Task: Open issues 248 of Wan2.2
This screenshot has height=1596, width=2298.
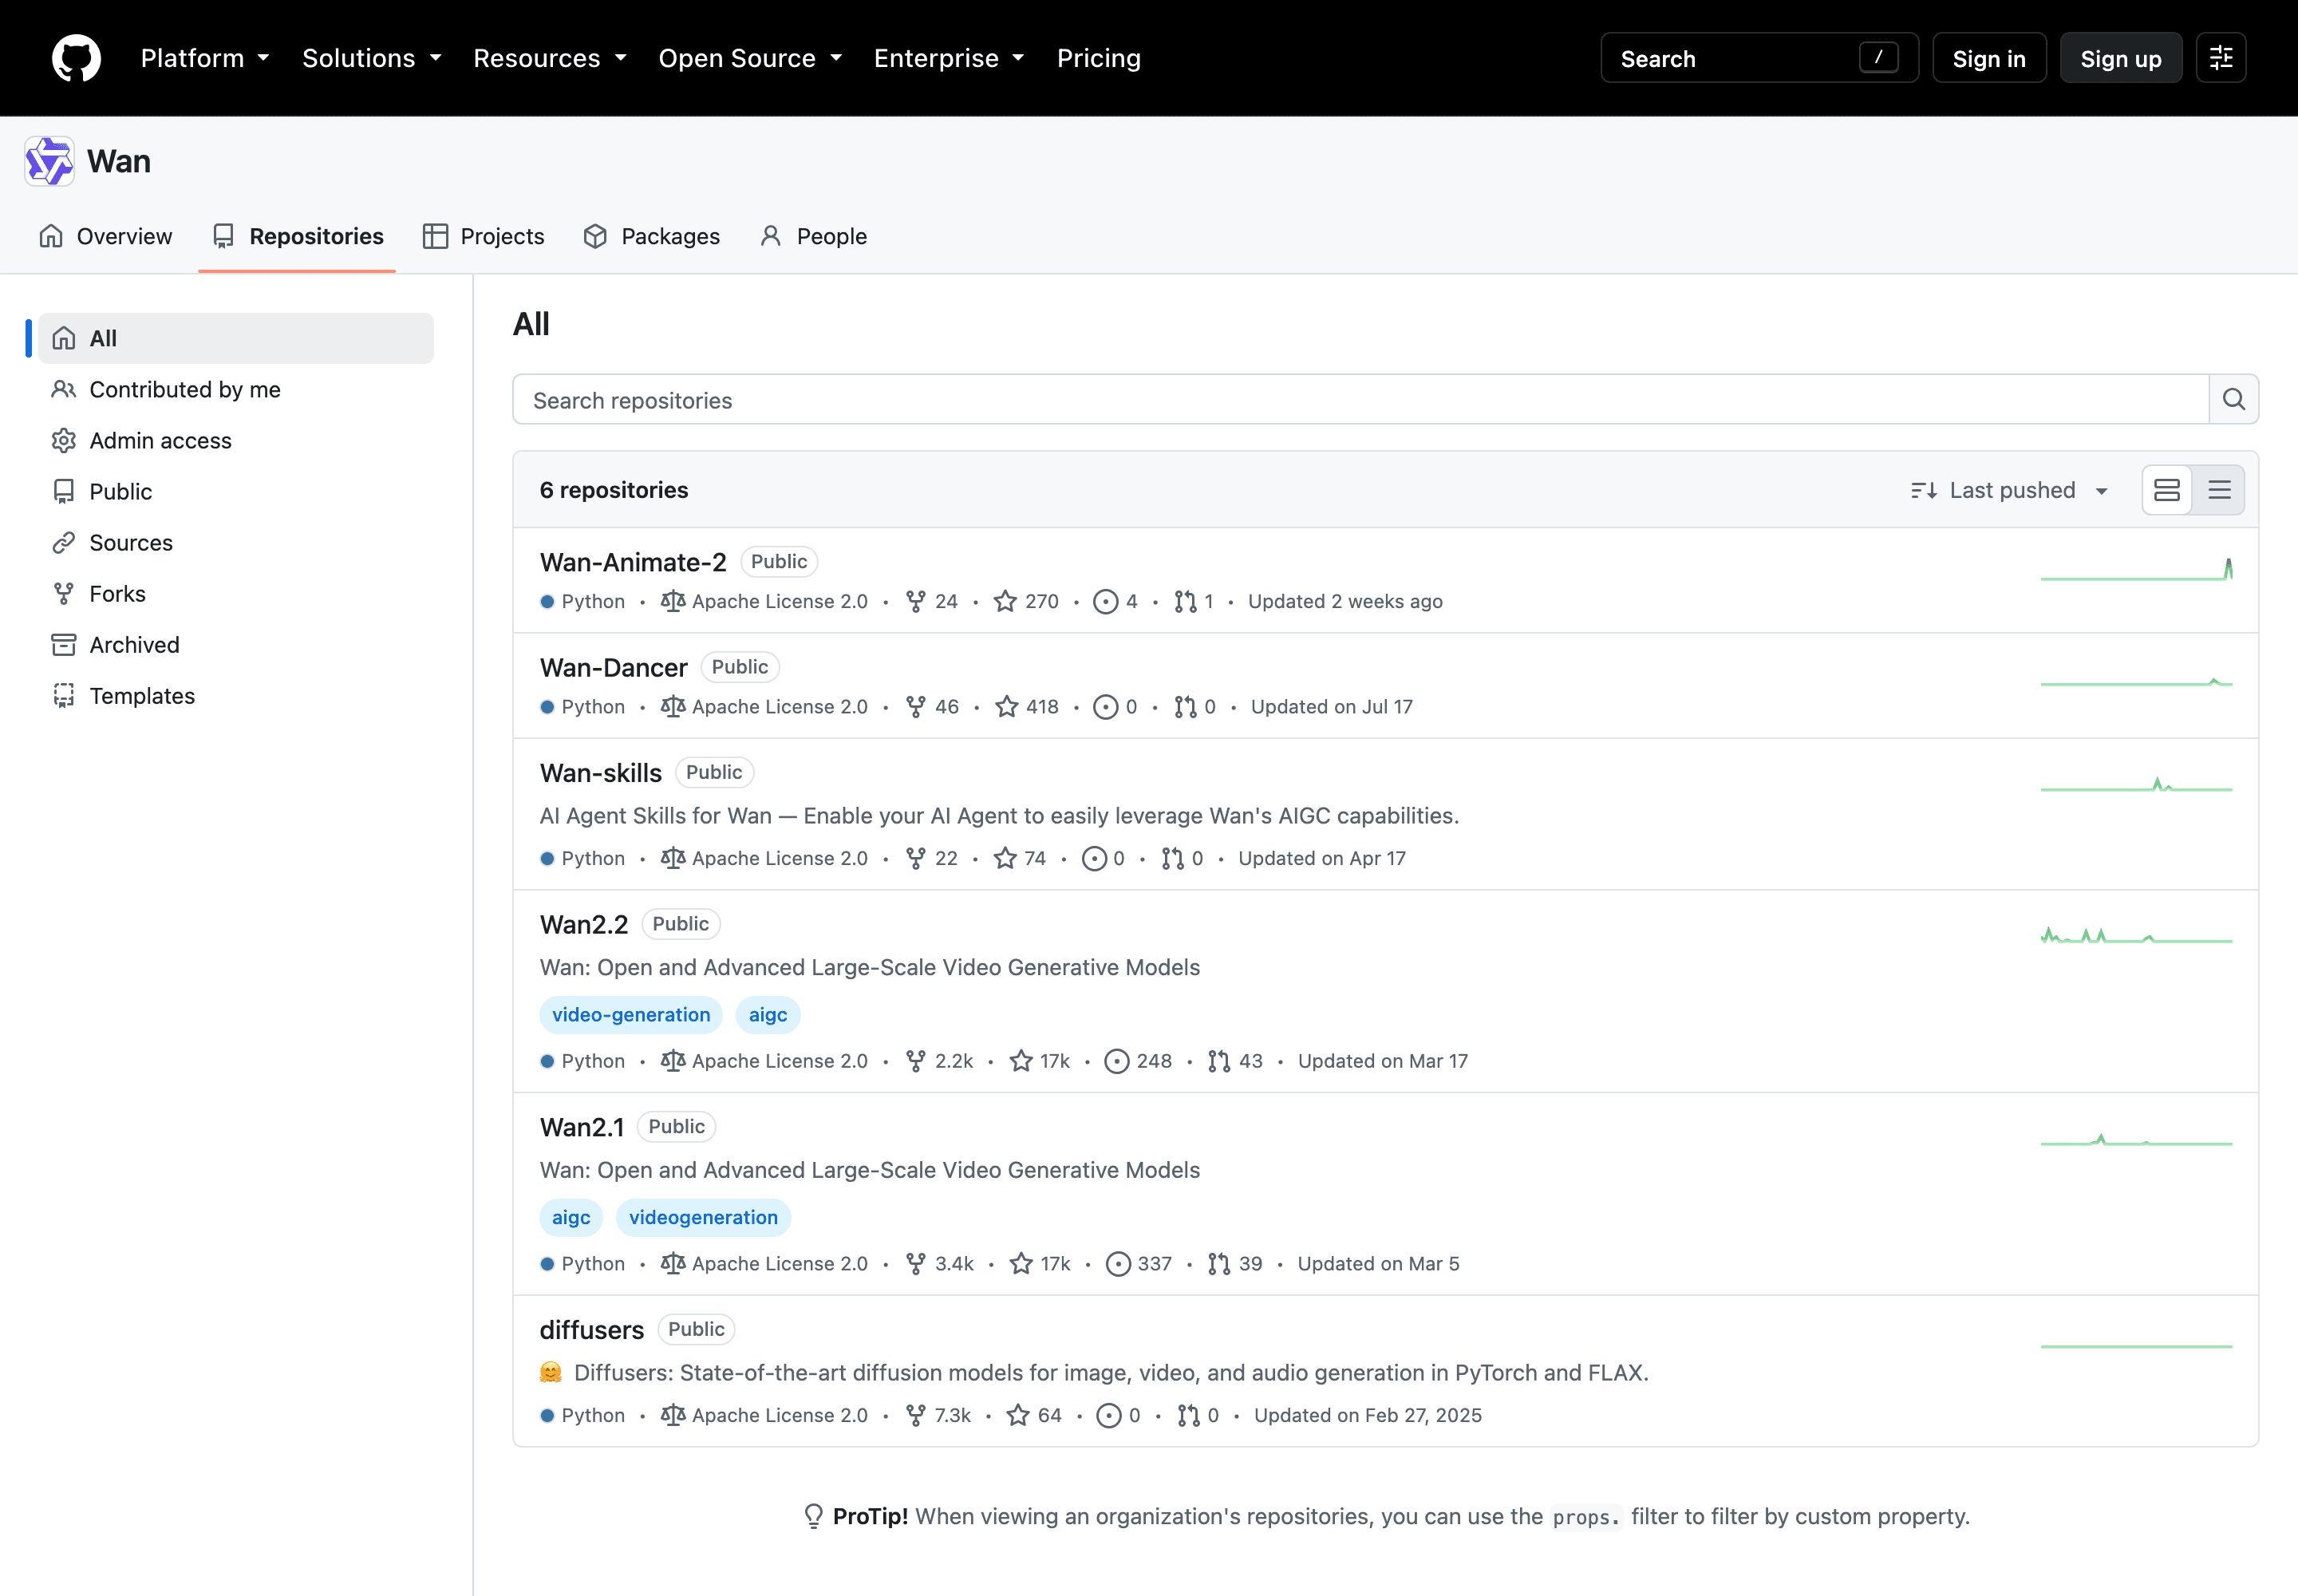Action: (1138, 1061)
